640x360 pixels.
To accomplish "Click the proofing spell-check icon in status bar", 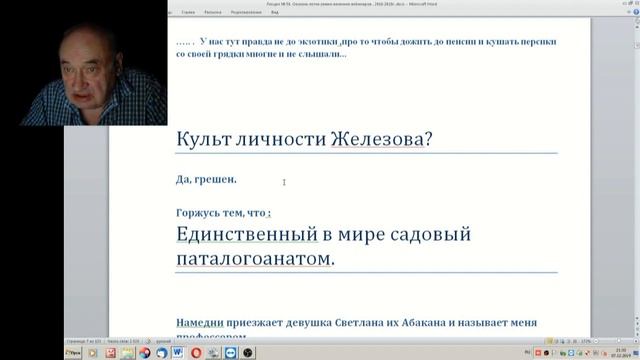I will (x=149, y=341).
